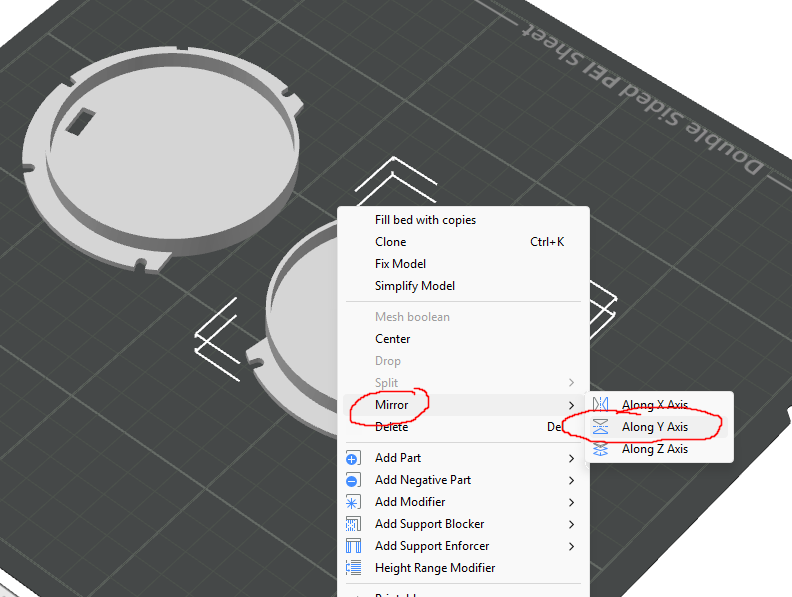Expand the Mirror submenu arrow
Screen dimensions: 792x597
(x=571, y=405)
